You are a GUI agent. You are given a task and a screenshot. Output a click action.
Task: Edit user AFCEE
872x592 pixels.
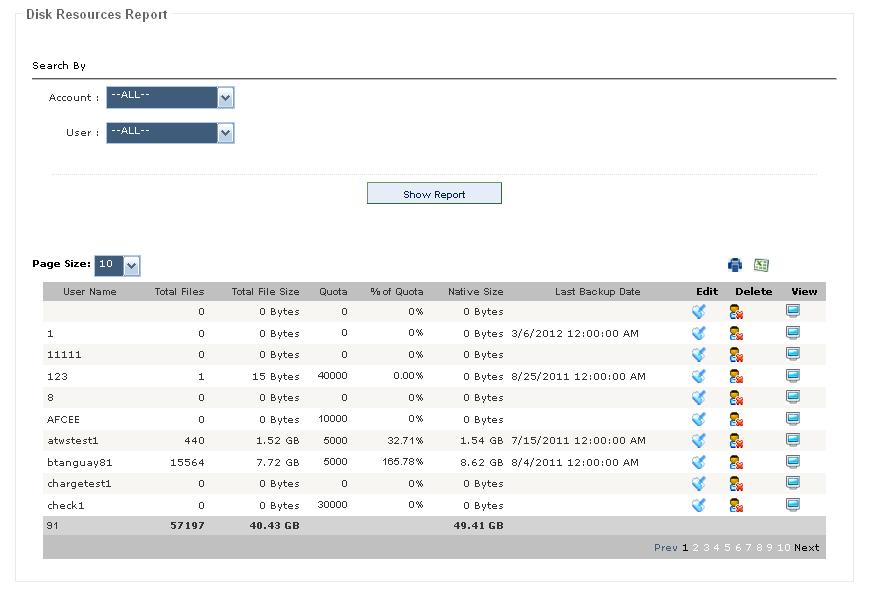[699, 419]
